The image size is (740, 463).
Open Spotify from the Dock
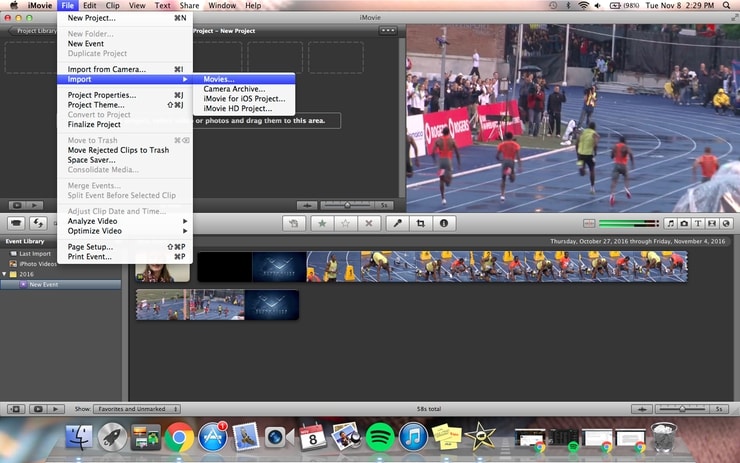(x=380, y=437)
